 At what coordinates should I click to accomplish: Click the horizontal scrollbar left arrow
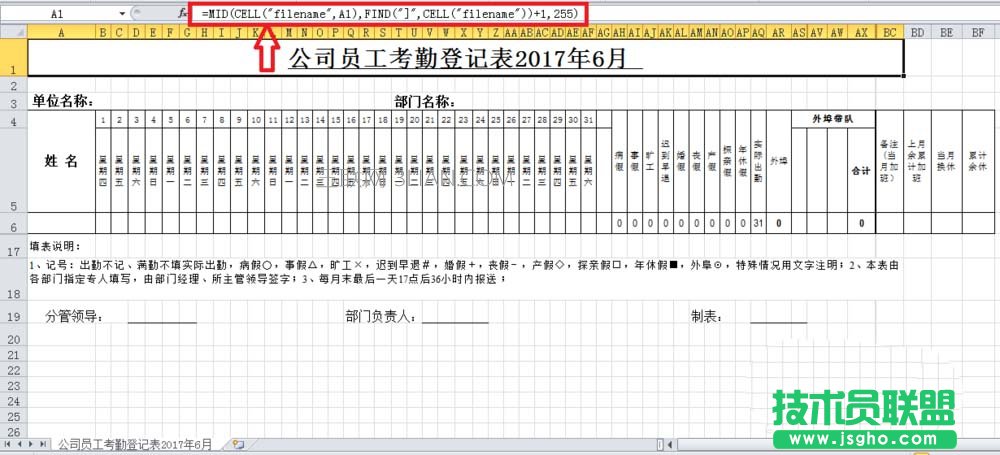(671, 444)
